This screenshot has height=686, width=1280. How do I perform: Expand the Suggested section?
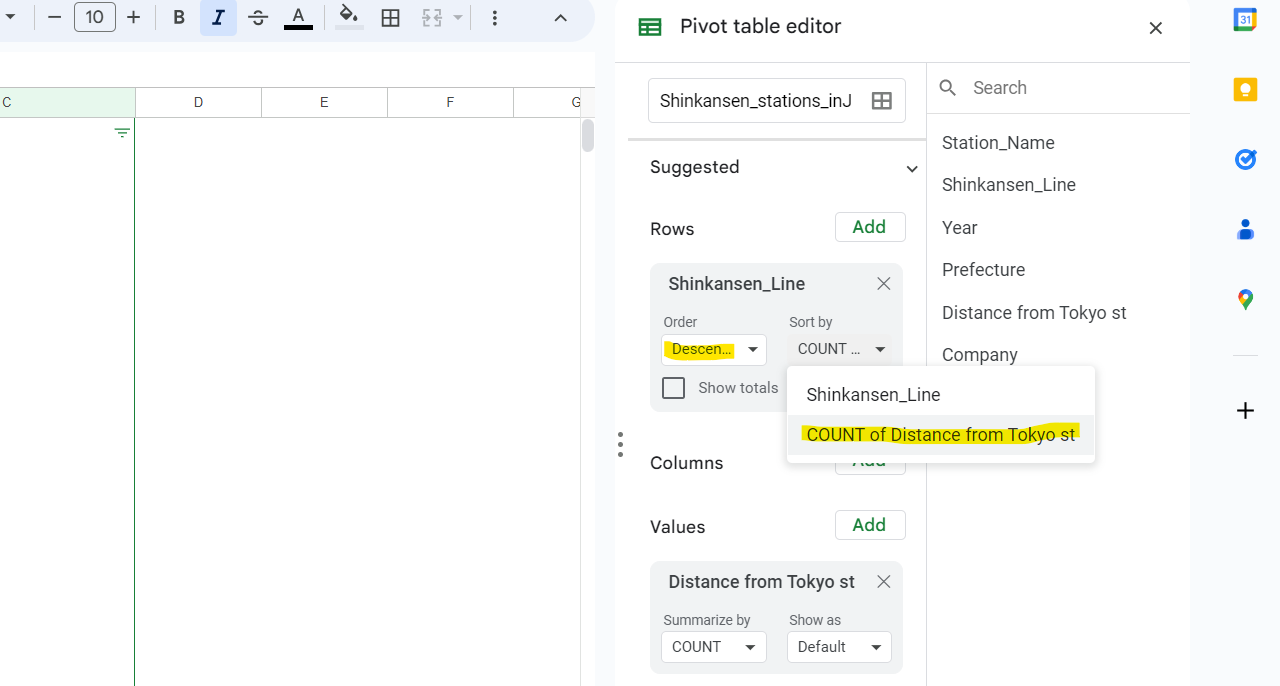(911, 168)
